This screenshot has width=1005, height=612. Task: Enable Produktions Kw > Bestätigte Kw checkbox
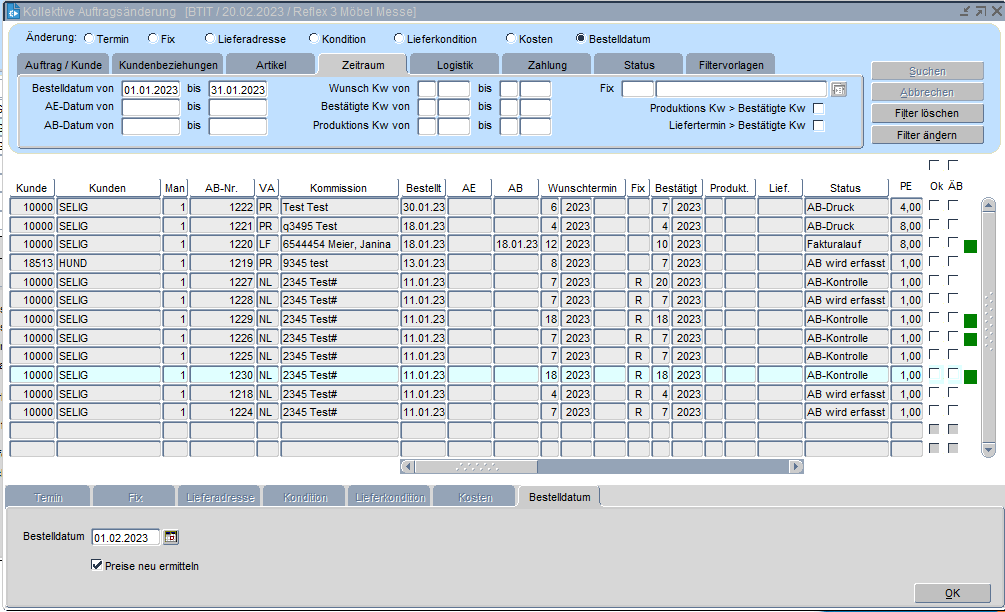click(819, 108)
